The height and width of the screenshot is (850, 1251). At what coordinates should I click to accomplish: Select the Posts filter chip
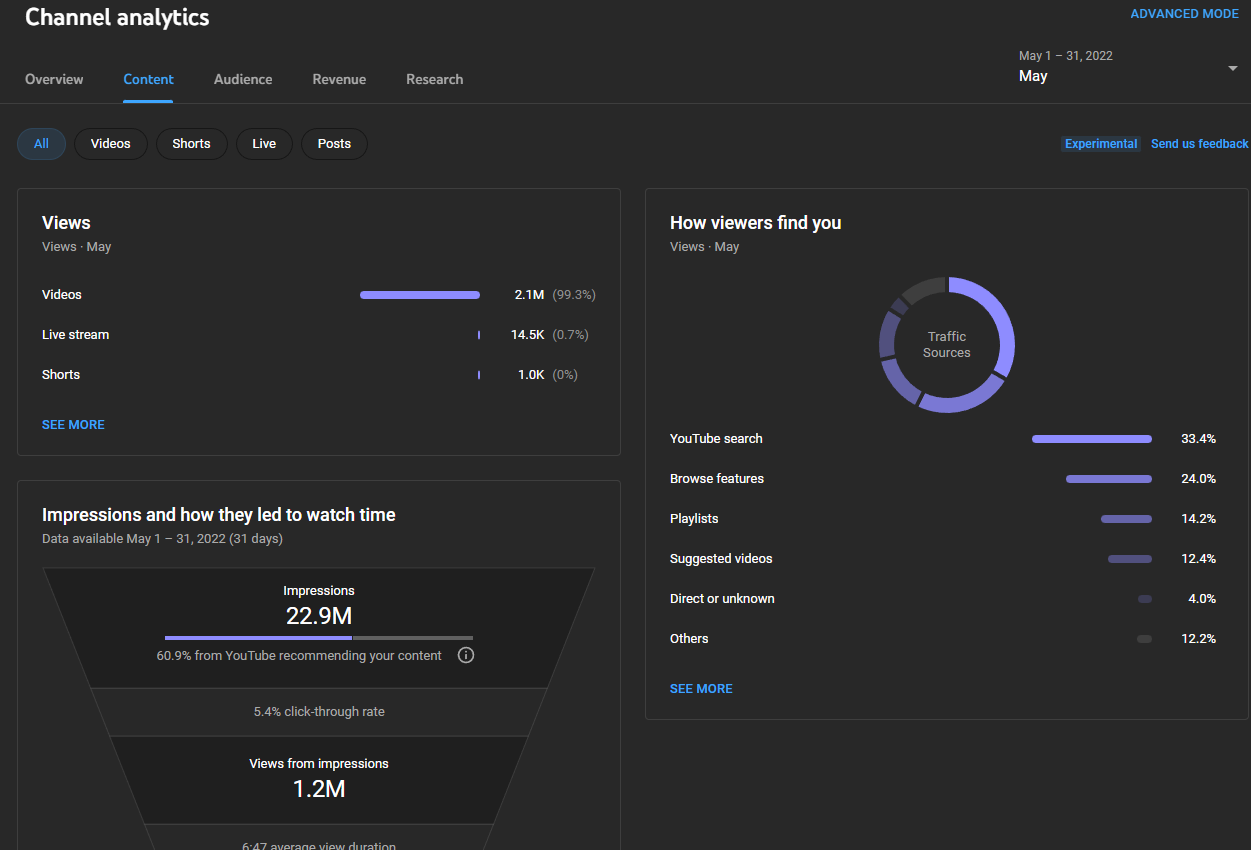coord(334,144)
